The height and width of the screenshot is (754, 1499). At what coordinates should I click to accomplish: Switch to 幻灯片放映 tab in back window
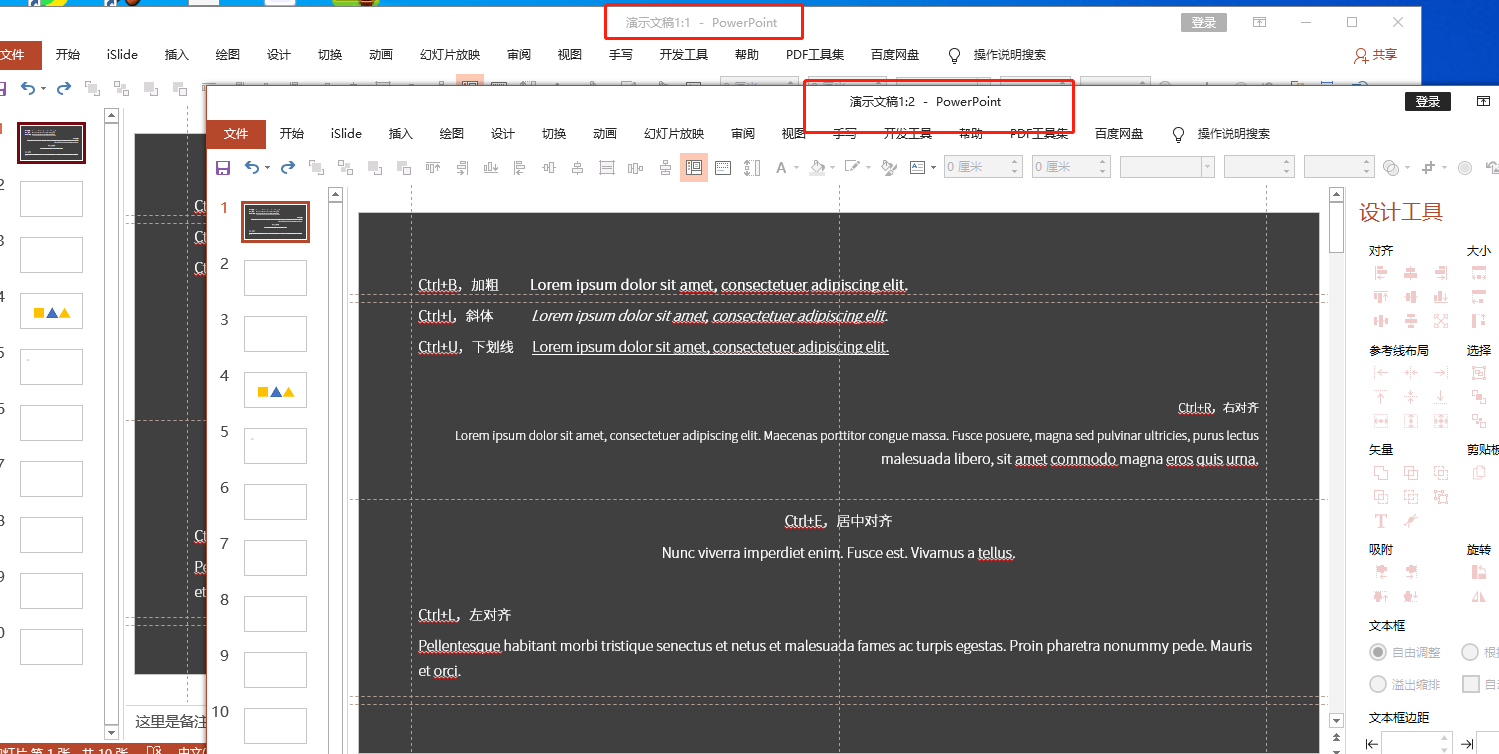point(450,55)
